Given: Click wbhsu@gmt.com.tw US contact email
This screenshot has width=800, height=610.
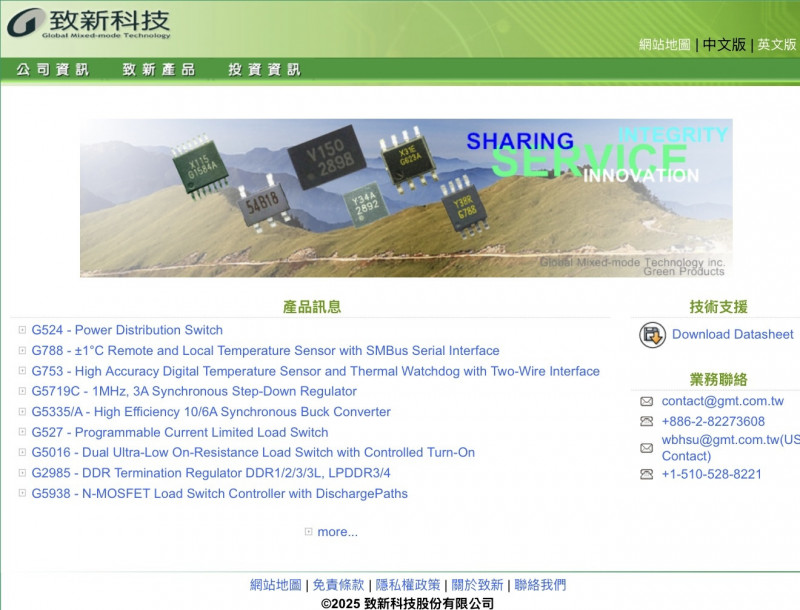Looking at the screenshot, I should [x=731, y=448].
